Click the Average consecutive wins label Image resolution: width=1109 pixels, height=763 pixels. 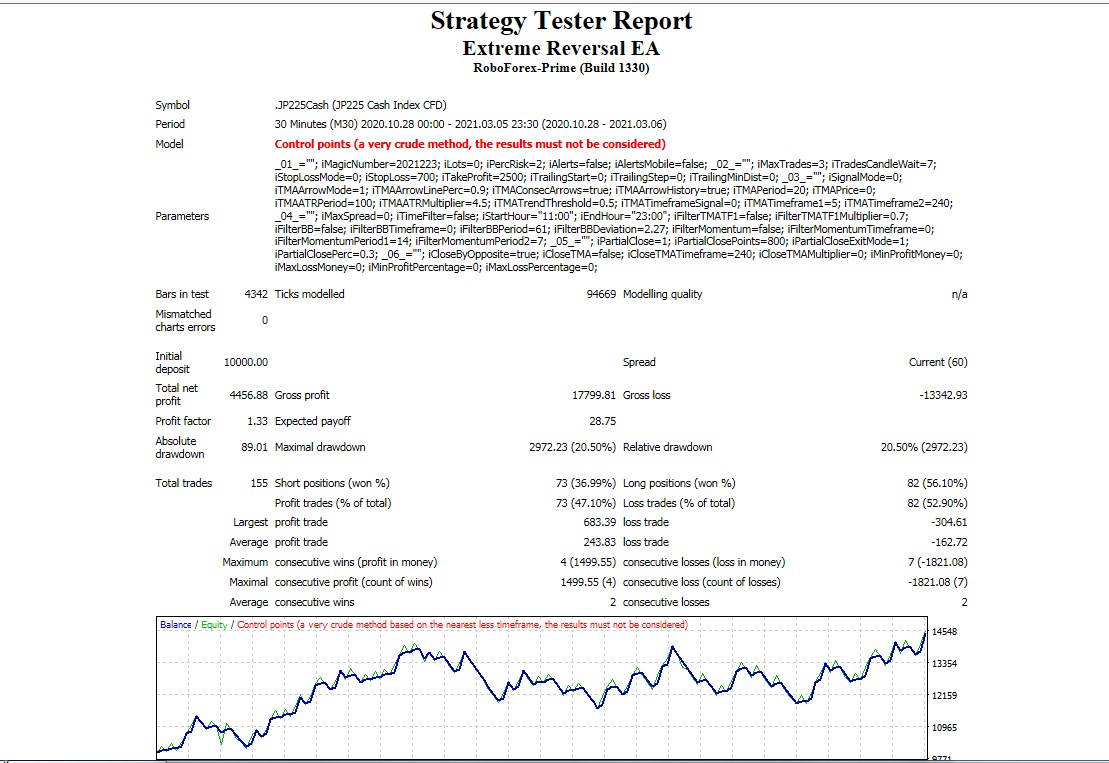(292, 602)
